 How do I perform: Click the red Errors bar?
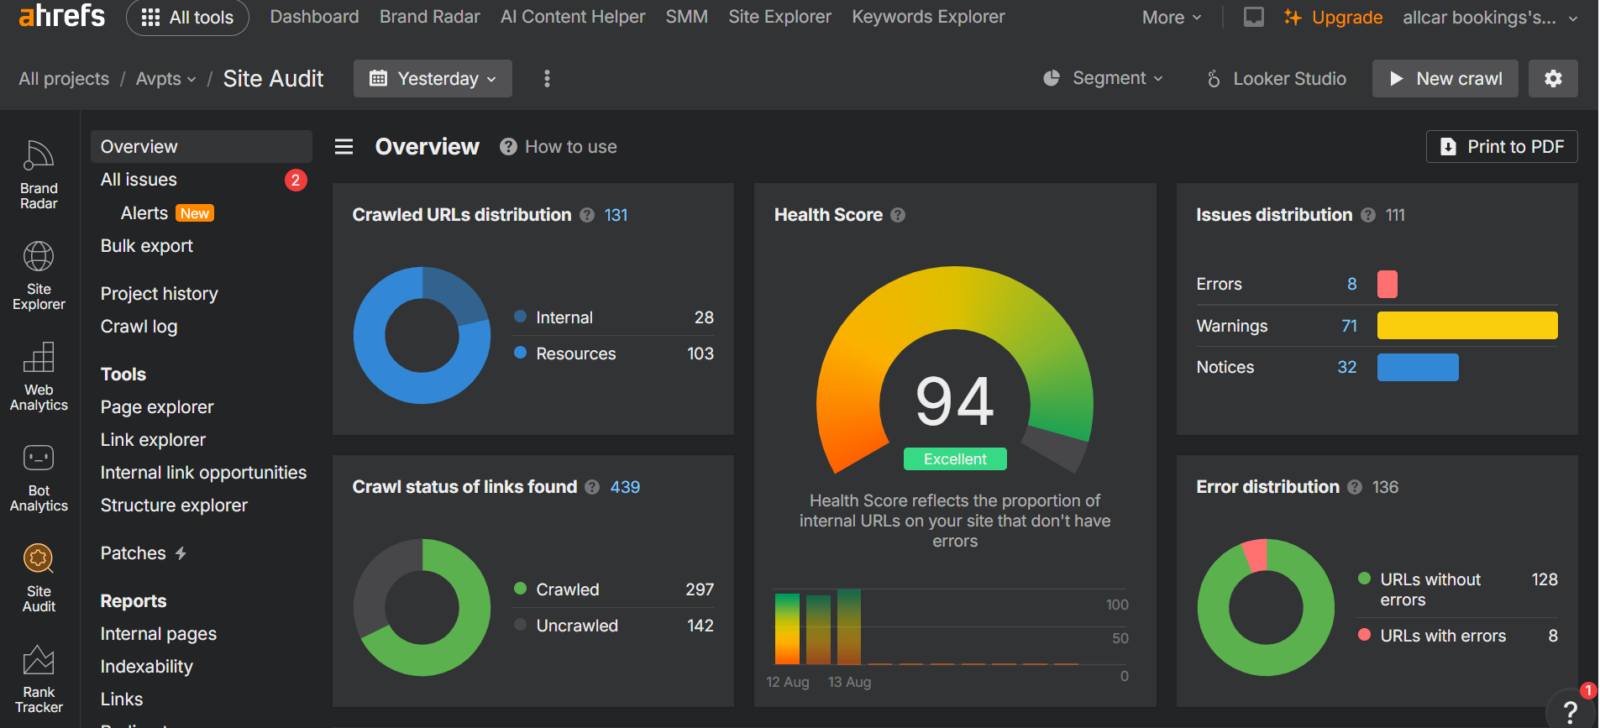click(1387, 284)
